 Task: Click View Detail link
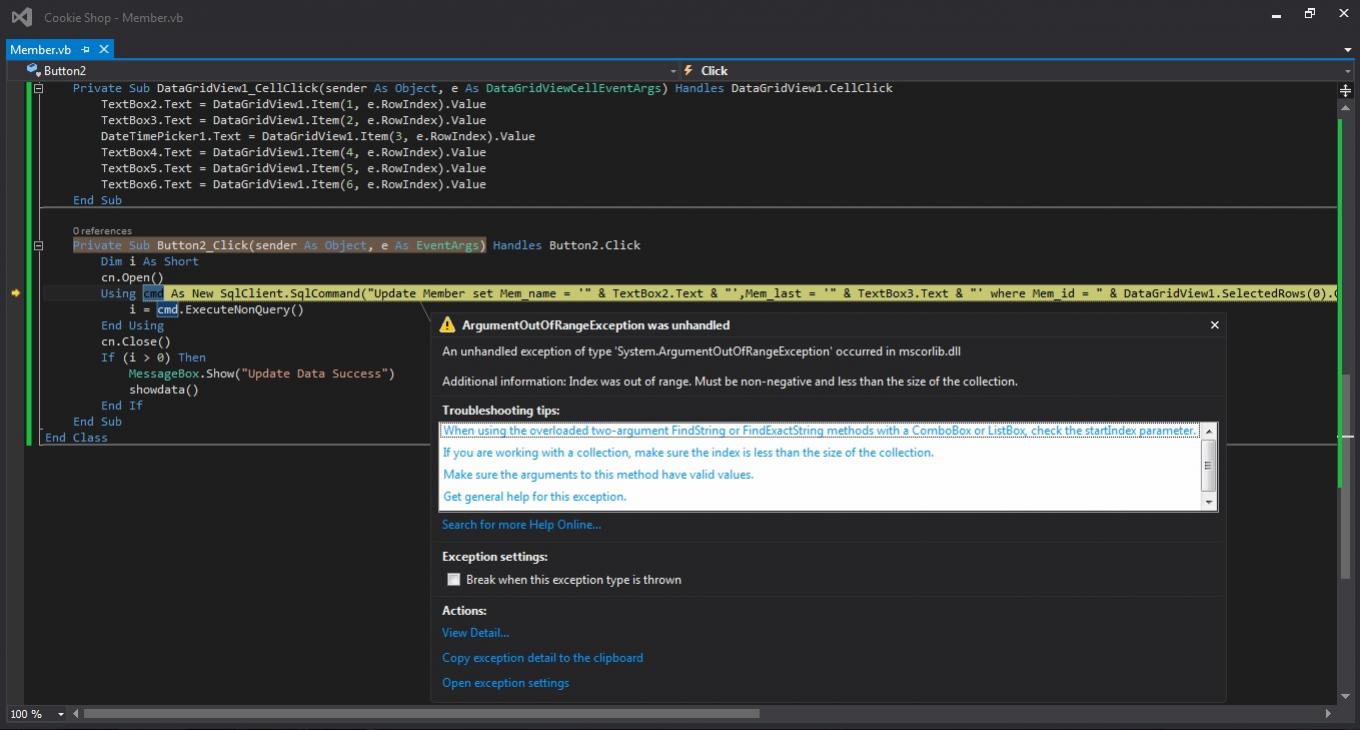476,632
